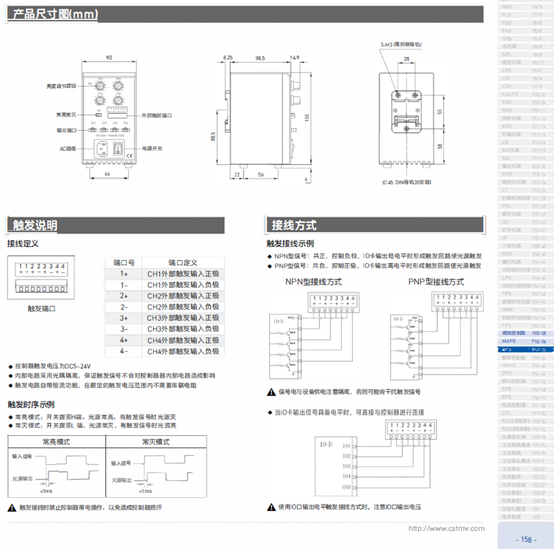Viewport: 554px width, 549px height.
Task: Click the 接线方式 section heading
Action: point(294,225)
